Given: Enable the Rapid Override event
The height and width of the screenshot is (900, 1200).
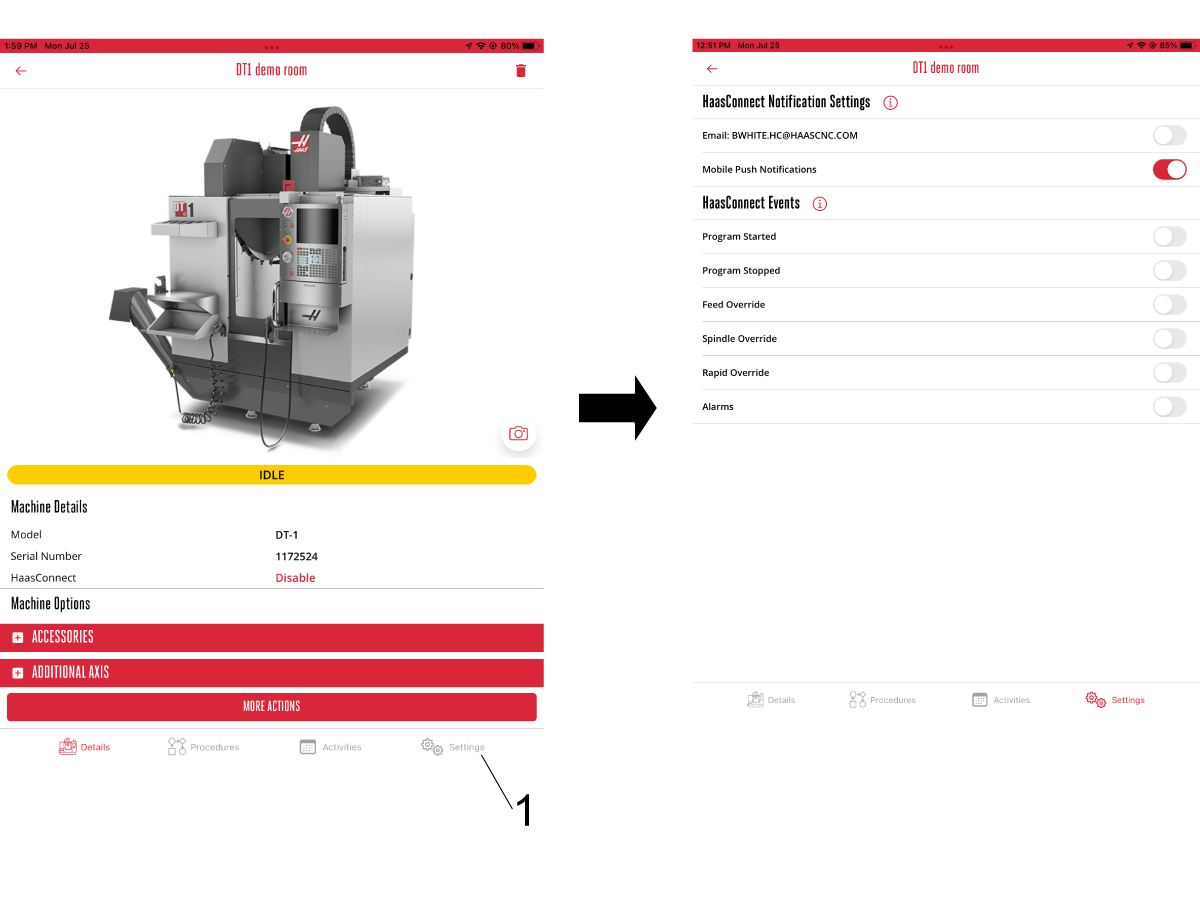Looking at the screenshot, I should click(1169, 373).
